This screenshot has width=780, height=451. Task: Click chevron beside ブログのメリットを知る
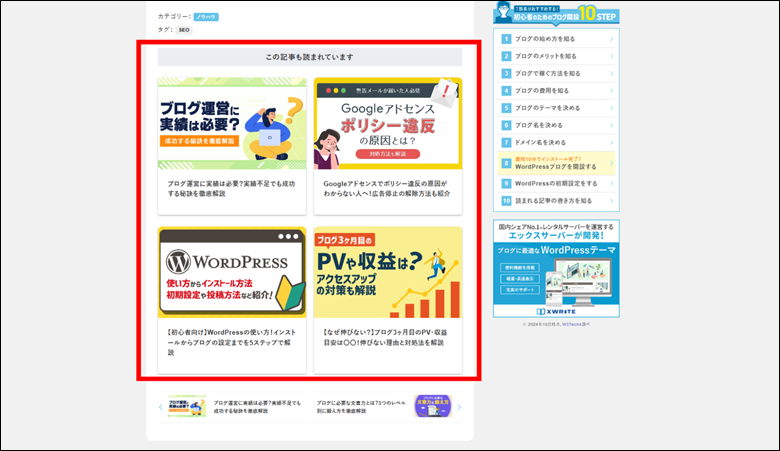point(611,56)
